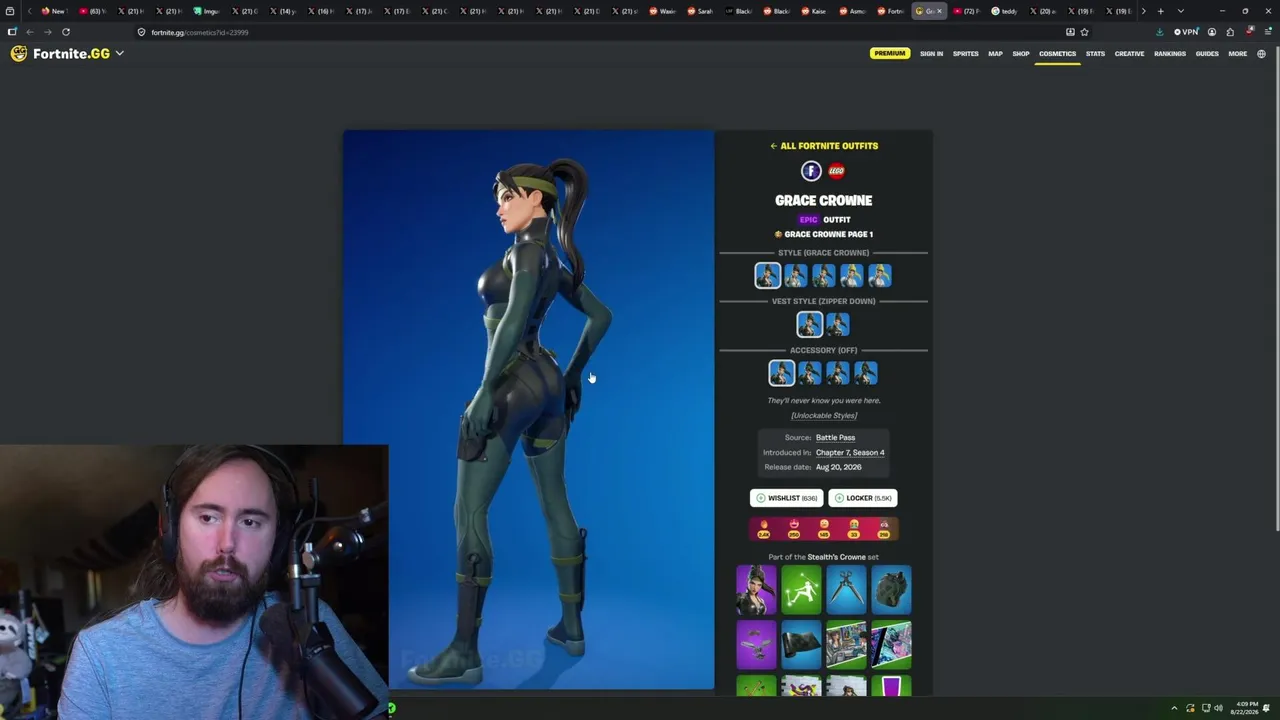This screenshot has width=1280, height=720.
Task: Select the fourth Grace Crowne style
Action: pos(852,275)
